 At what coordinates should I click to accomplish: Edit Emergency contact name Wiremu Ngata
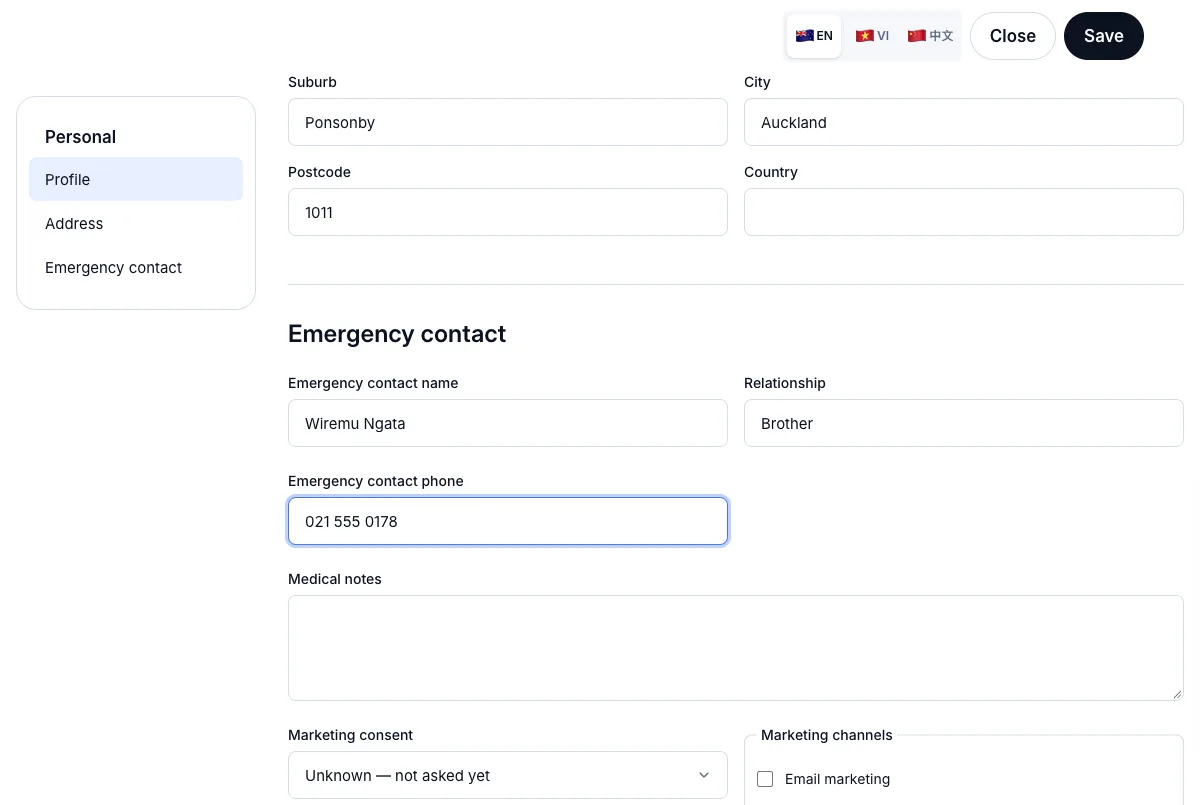tap(508, 423)
